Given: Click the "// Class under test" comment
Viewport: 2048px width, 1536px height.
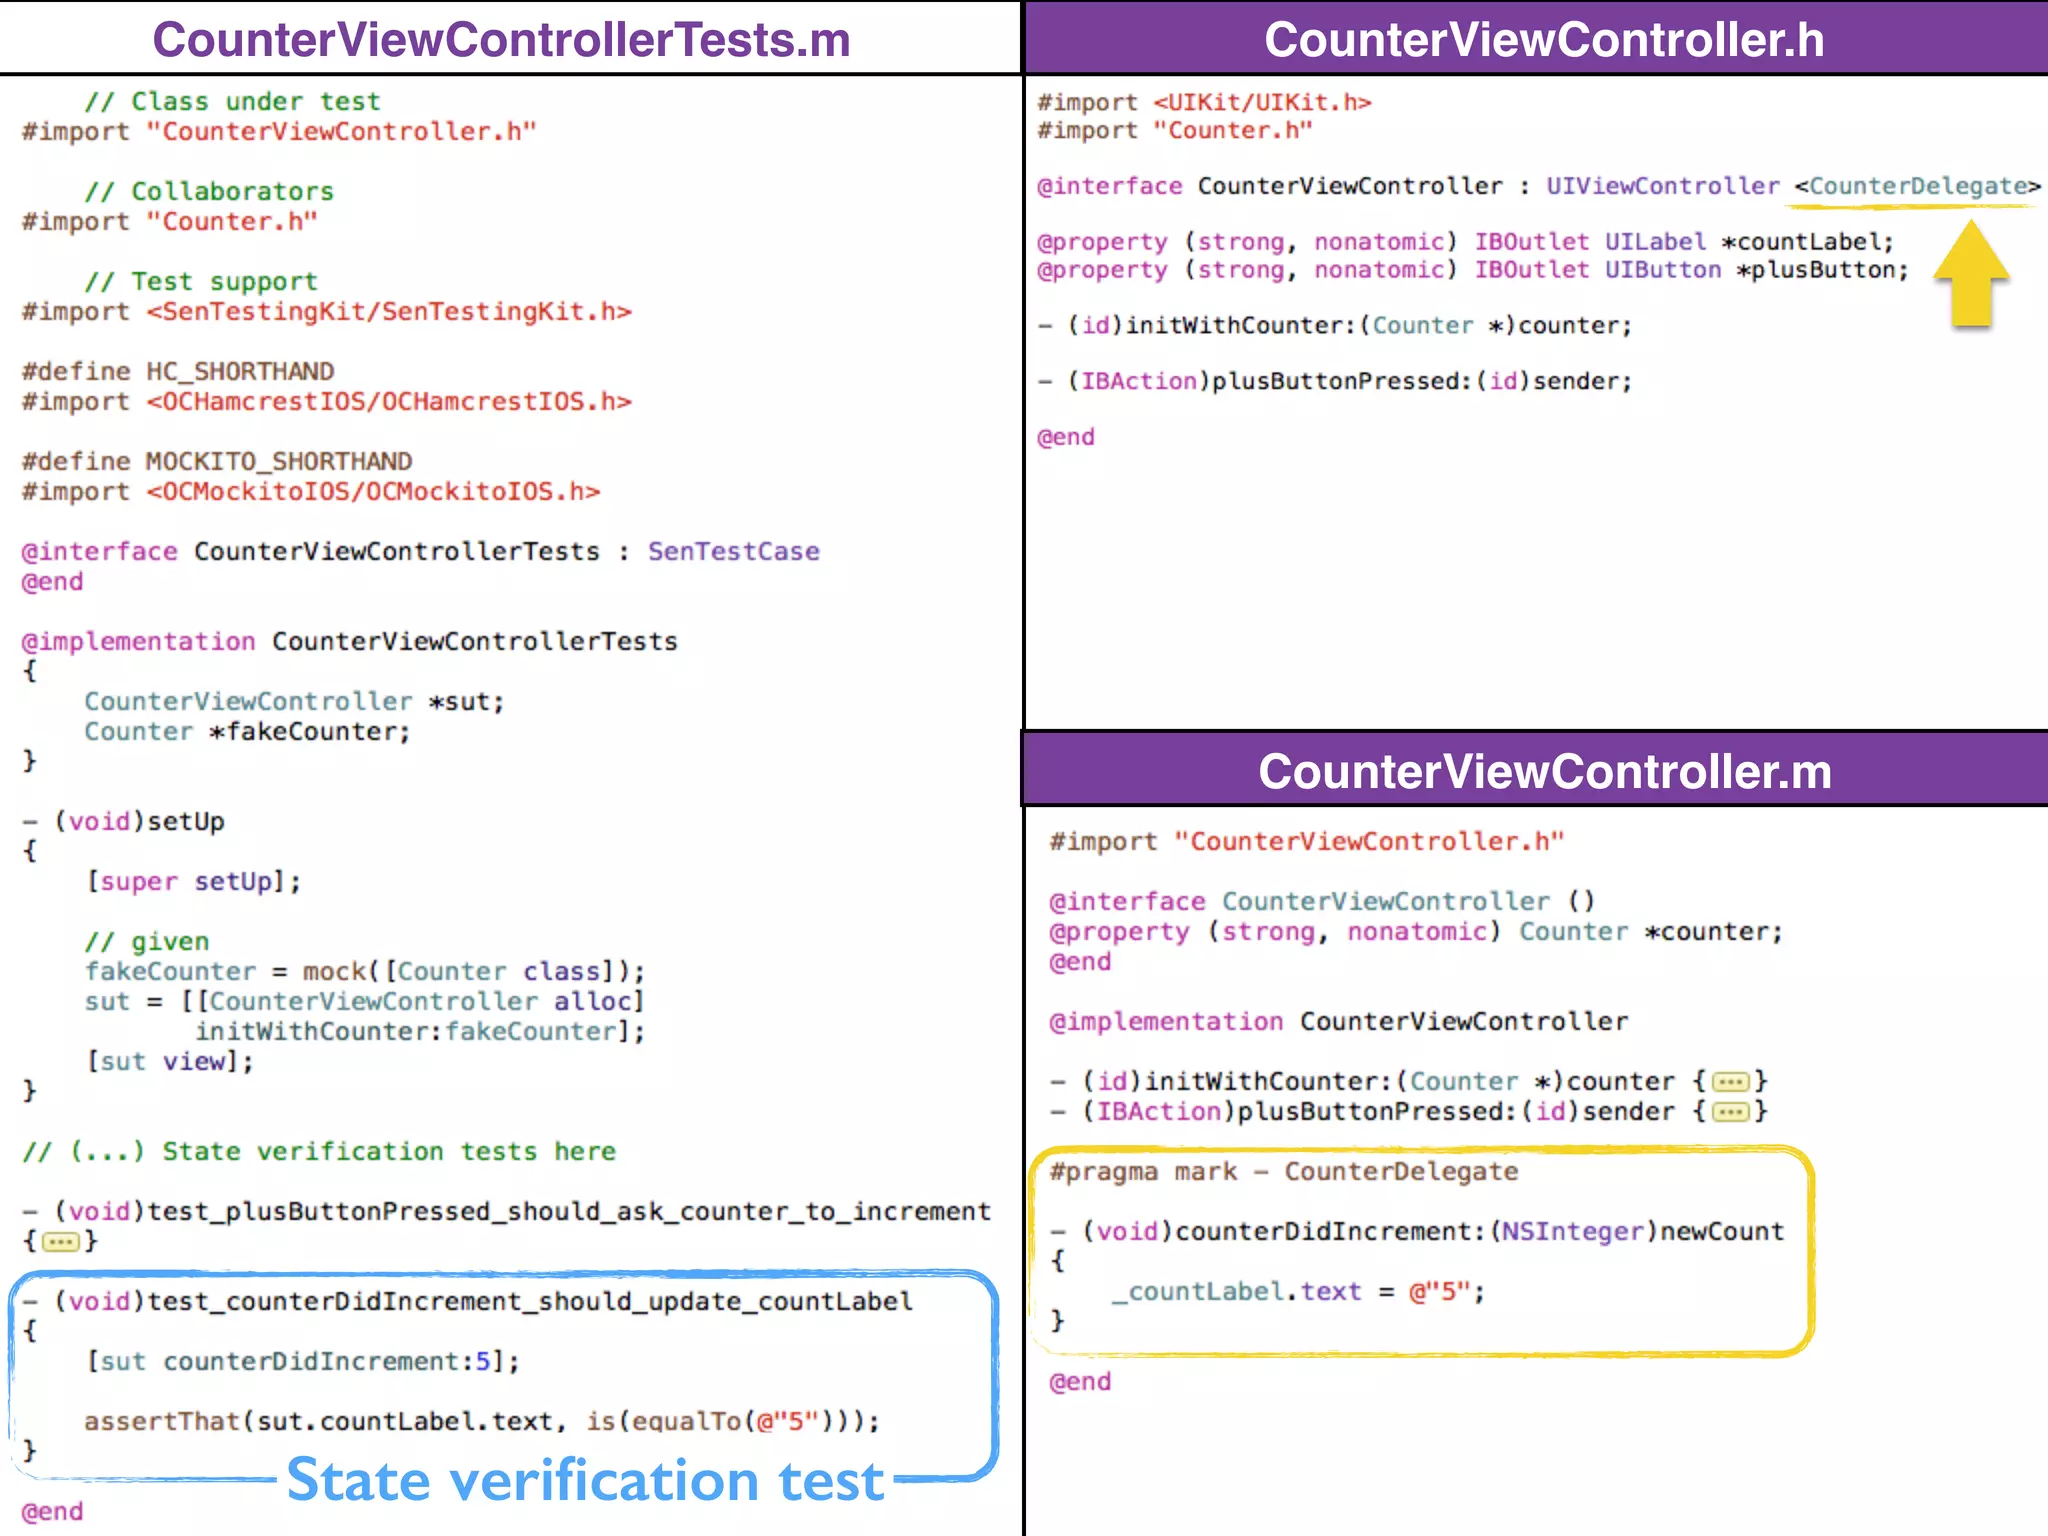Looking at the screenshot, I should 232,102.
